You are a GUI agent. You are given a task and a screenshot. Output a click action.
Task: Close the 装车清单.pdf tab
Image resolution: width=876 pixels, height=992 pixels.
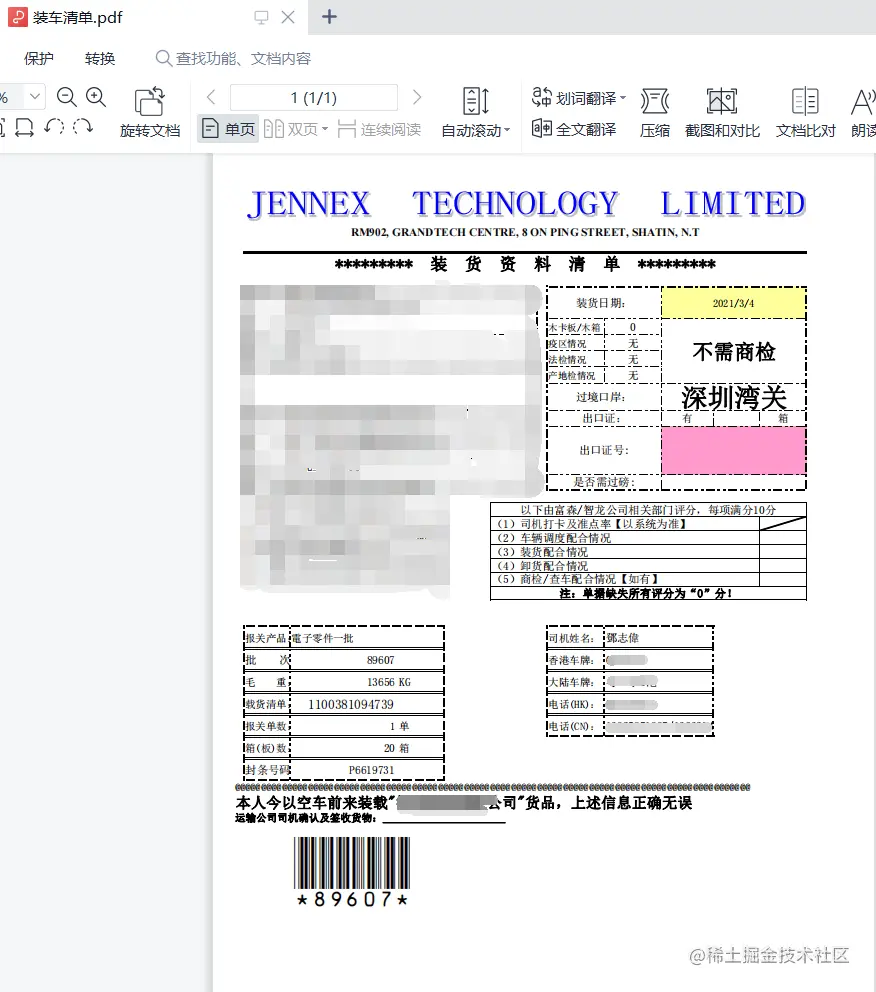[288, 17]
